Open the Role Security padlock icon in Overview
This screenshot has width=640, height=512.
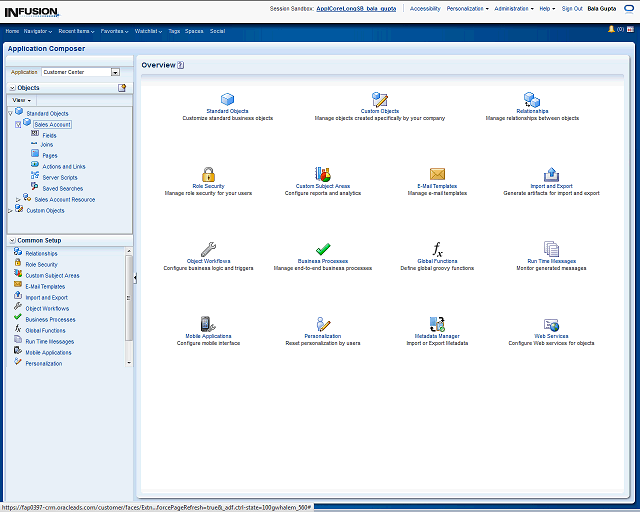click(x=208, y=174)
